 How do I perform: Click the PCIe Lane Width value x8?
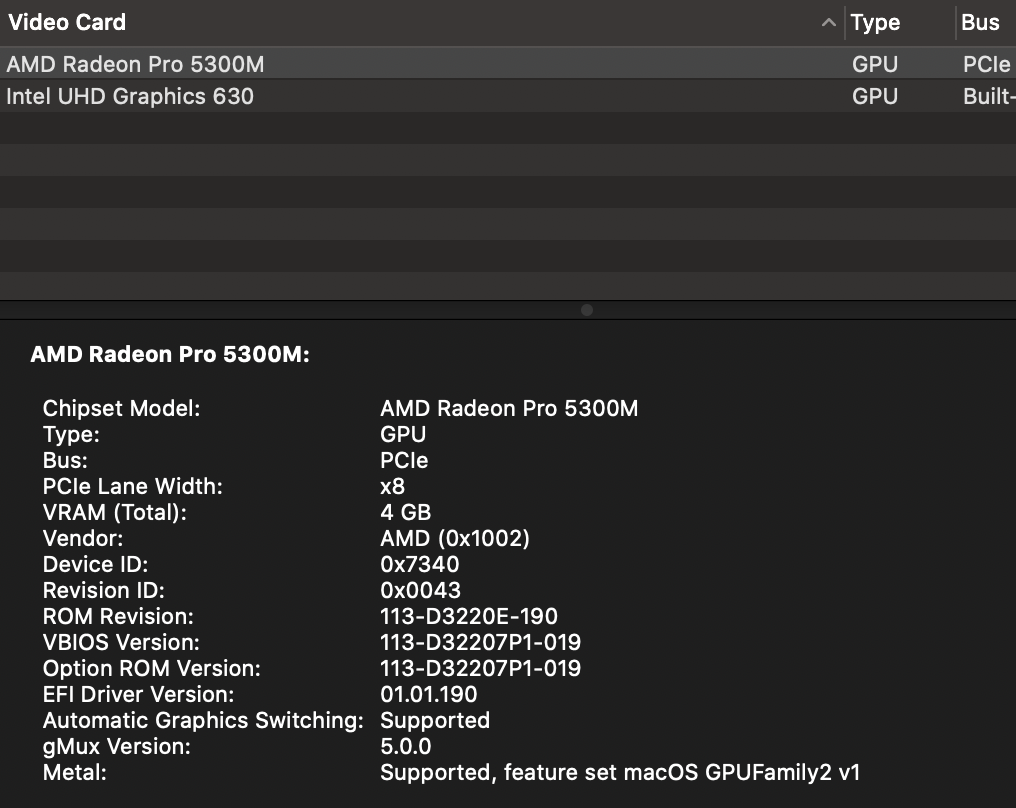393,487
